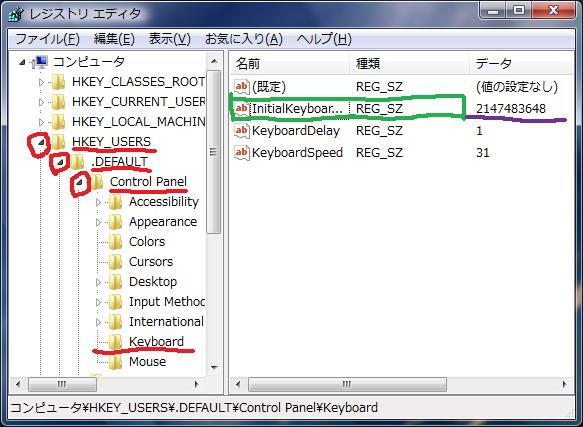
Task: Click the HKEY_USERS folder icon
Action: point(58,142)
